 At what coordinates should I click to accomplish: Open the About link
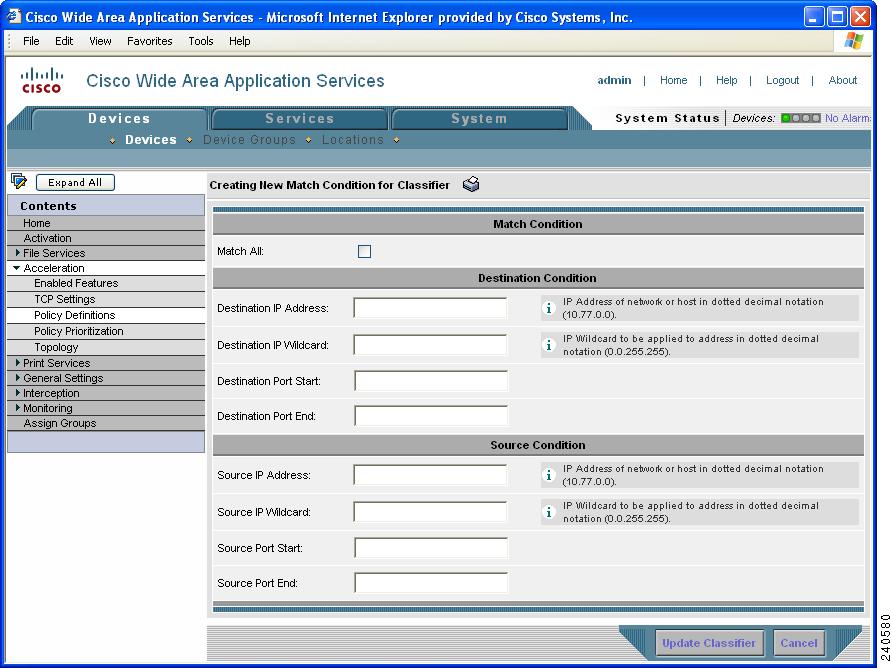(843, 80)
